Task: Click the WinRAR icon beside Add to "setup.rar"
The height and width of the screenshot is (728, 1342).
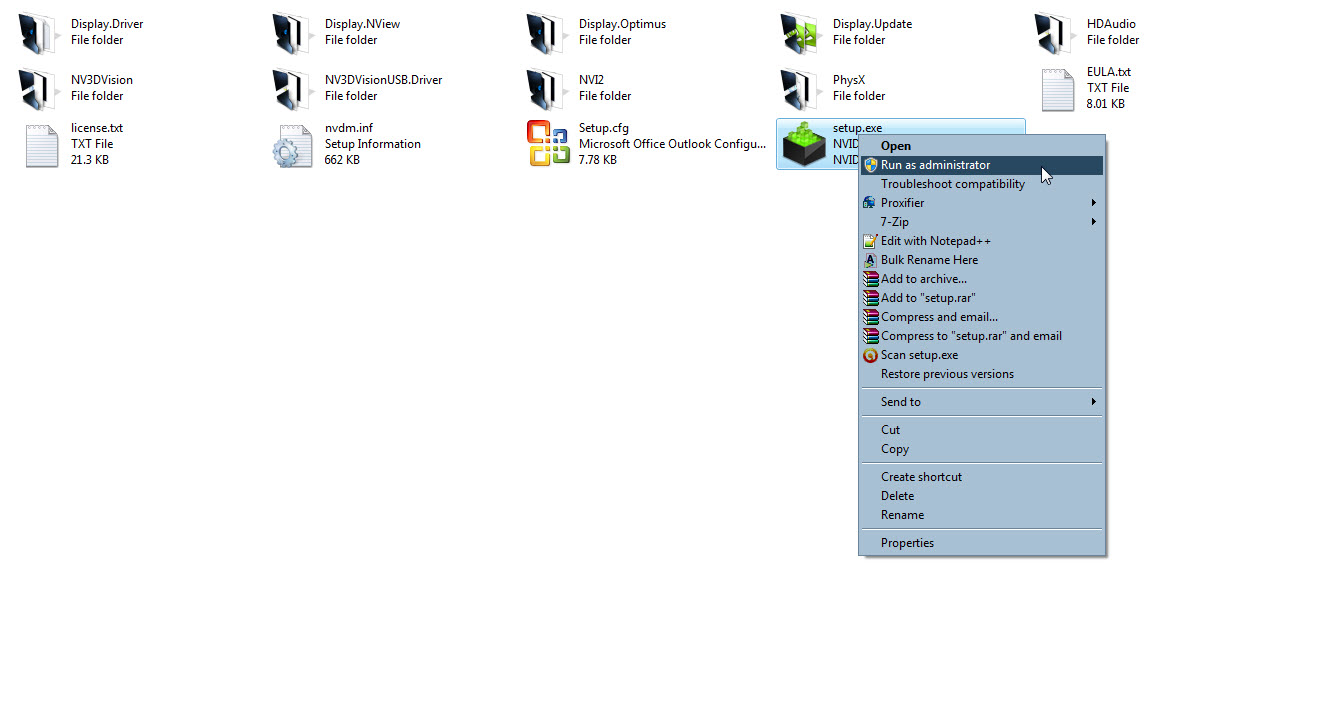Action: 870,298
